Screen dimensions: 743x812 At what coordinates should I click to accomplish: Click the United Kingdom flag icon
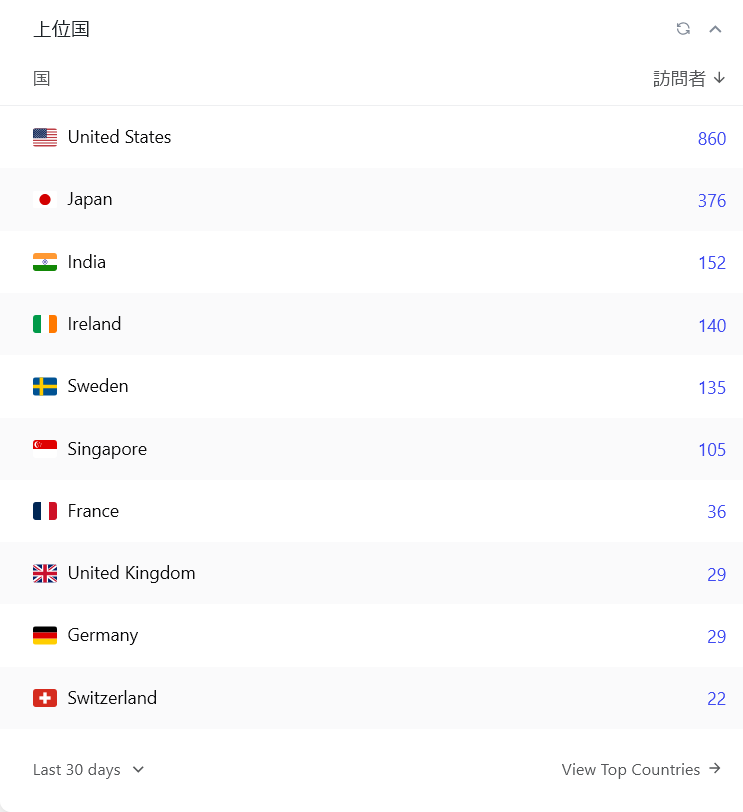(45, 574)
